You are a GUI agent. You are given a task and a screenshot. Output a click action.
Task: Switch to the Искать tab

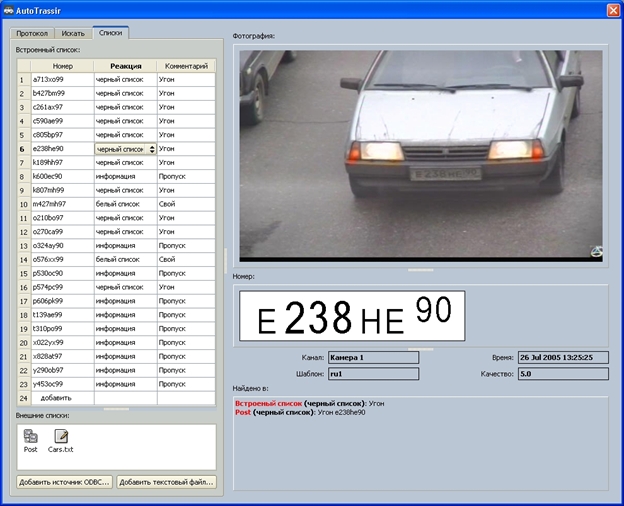point(73,33)
